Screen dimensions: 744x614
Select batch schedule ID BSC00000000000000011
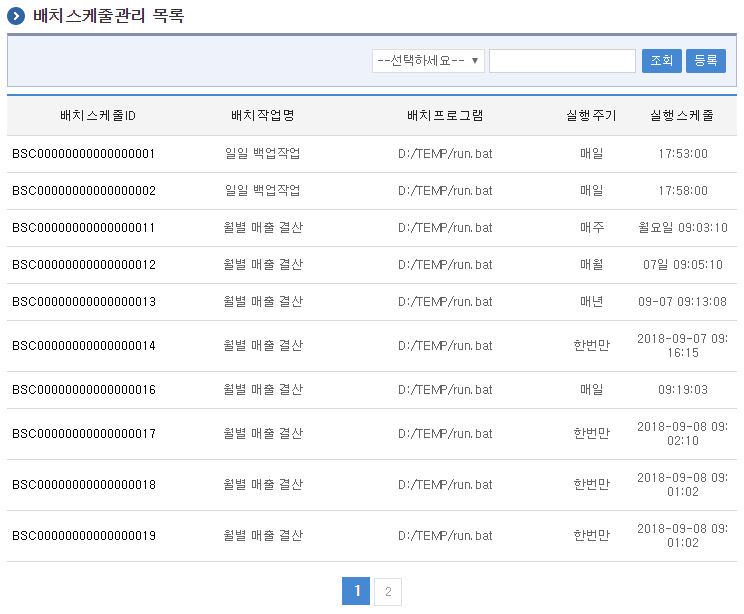(x=84, y=228)
